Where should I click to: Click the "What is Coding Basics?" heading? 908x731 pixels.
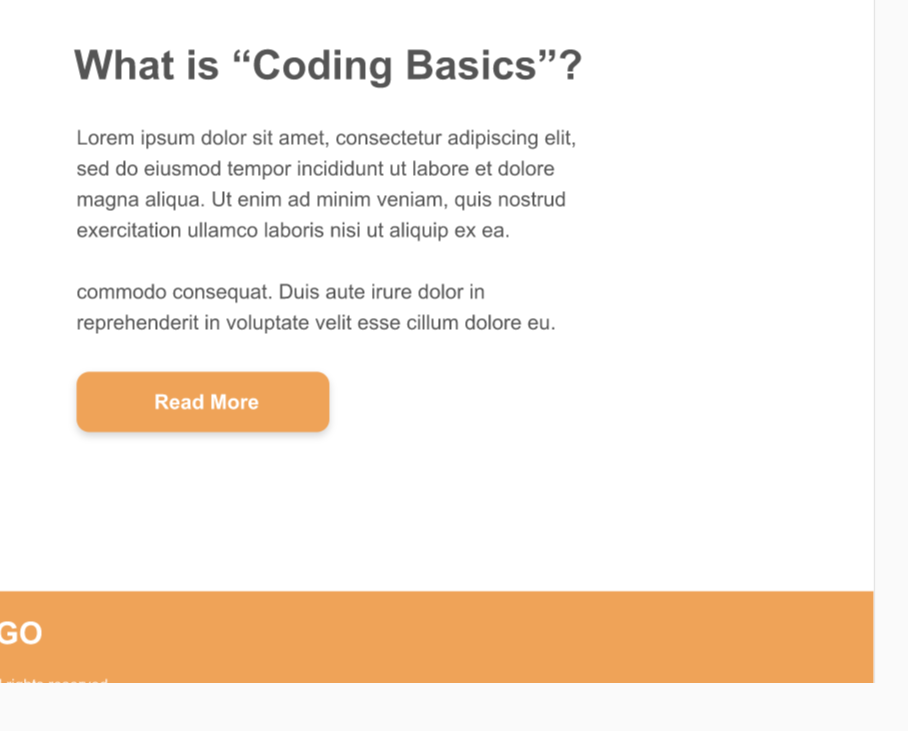(327, 66)
